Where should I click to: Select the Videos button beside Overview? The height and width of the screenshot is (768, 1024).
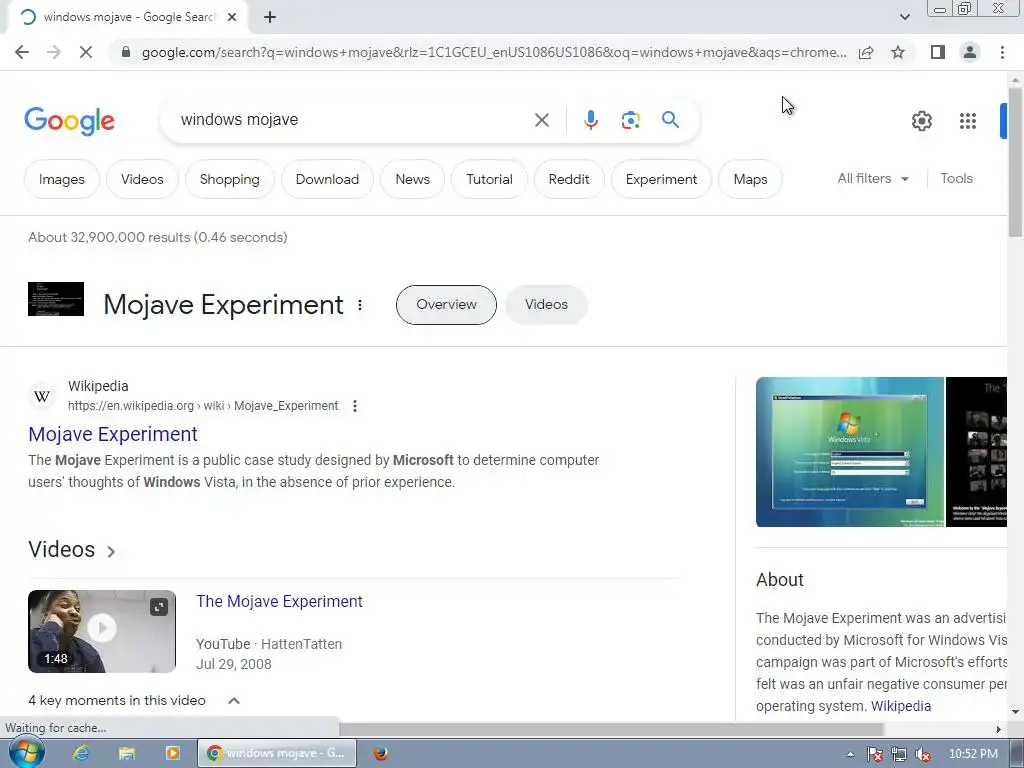click(x=546, y=304)
